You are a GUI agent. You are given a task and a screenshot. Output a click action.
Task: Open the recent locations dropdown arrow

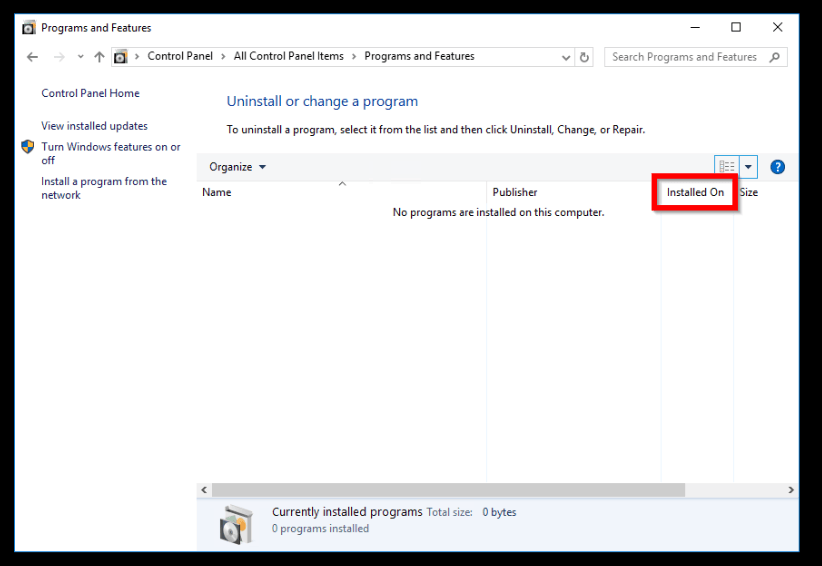click(x=80, y=57)
